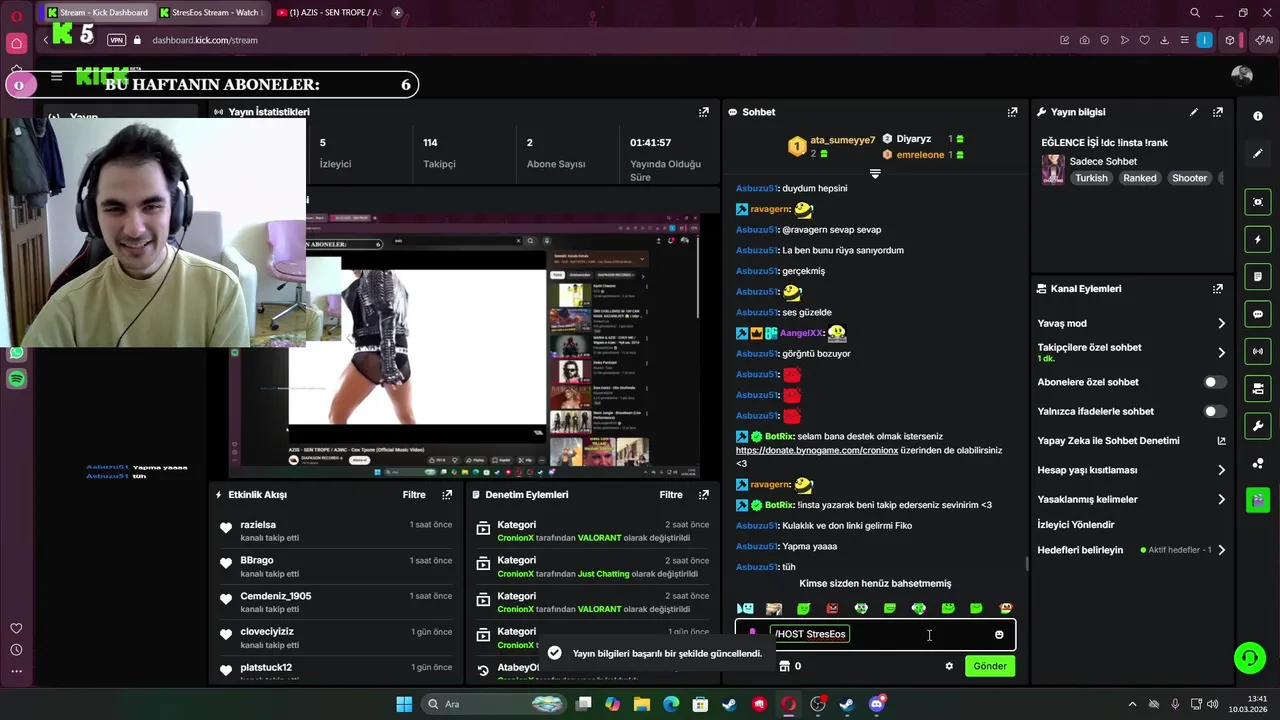Click the browser address bar URL
Screen dimensions: 1280x720
point(205,40)
